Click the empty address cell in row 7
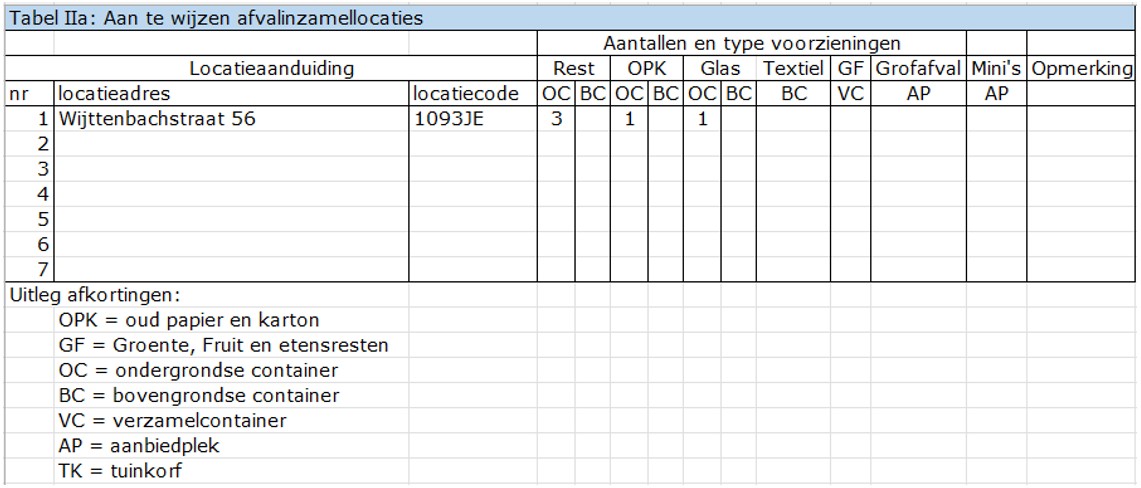Image resolution: width=1141 pixels, height=488 pixels. click(230, 269)
